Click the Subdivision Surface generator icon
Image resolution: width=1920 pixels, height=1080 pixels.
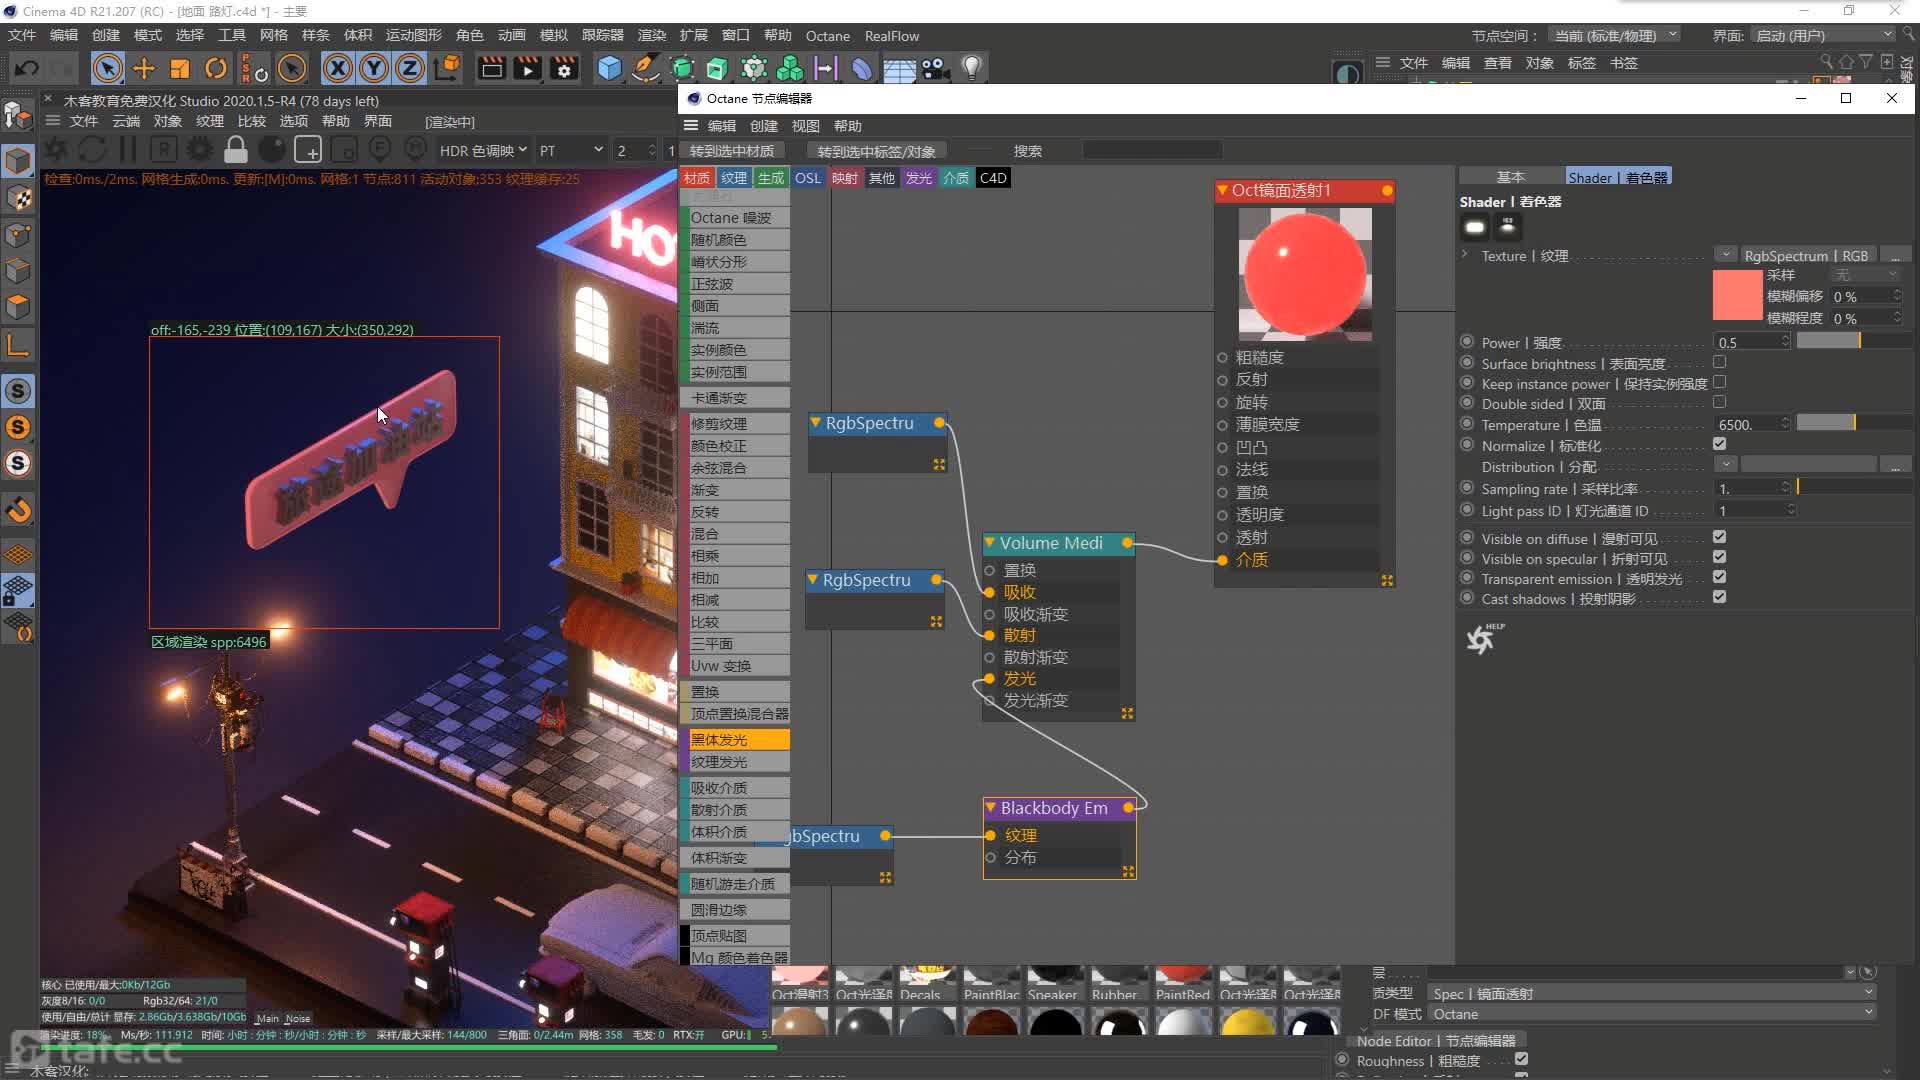point(682,68)
